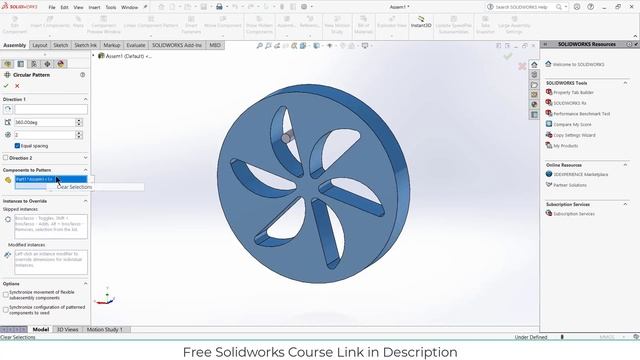Collapse the Options section
Image resolution: width=640 pixels, height=360 pixels.
pos(85,283)
